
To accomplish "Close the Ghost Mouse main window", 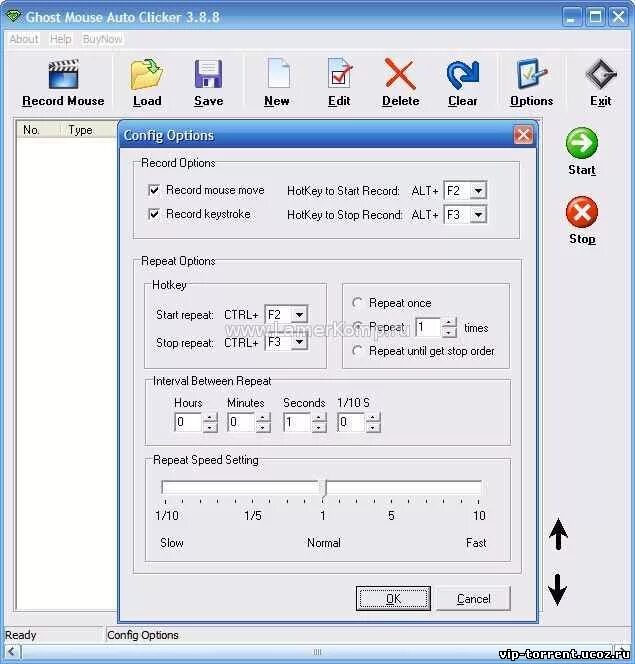I will [618, 17].
